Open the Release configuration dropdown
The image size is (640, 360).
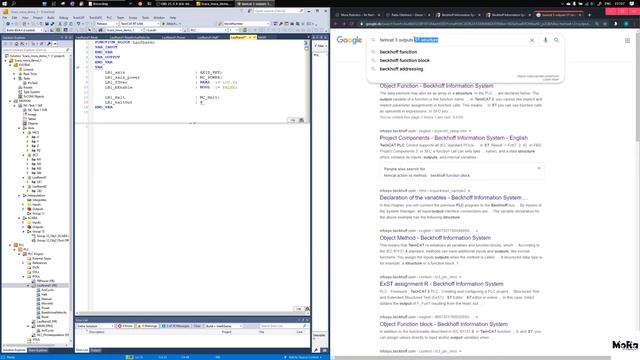click(x=107, y=24)
